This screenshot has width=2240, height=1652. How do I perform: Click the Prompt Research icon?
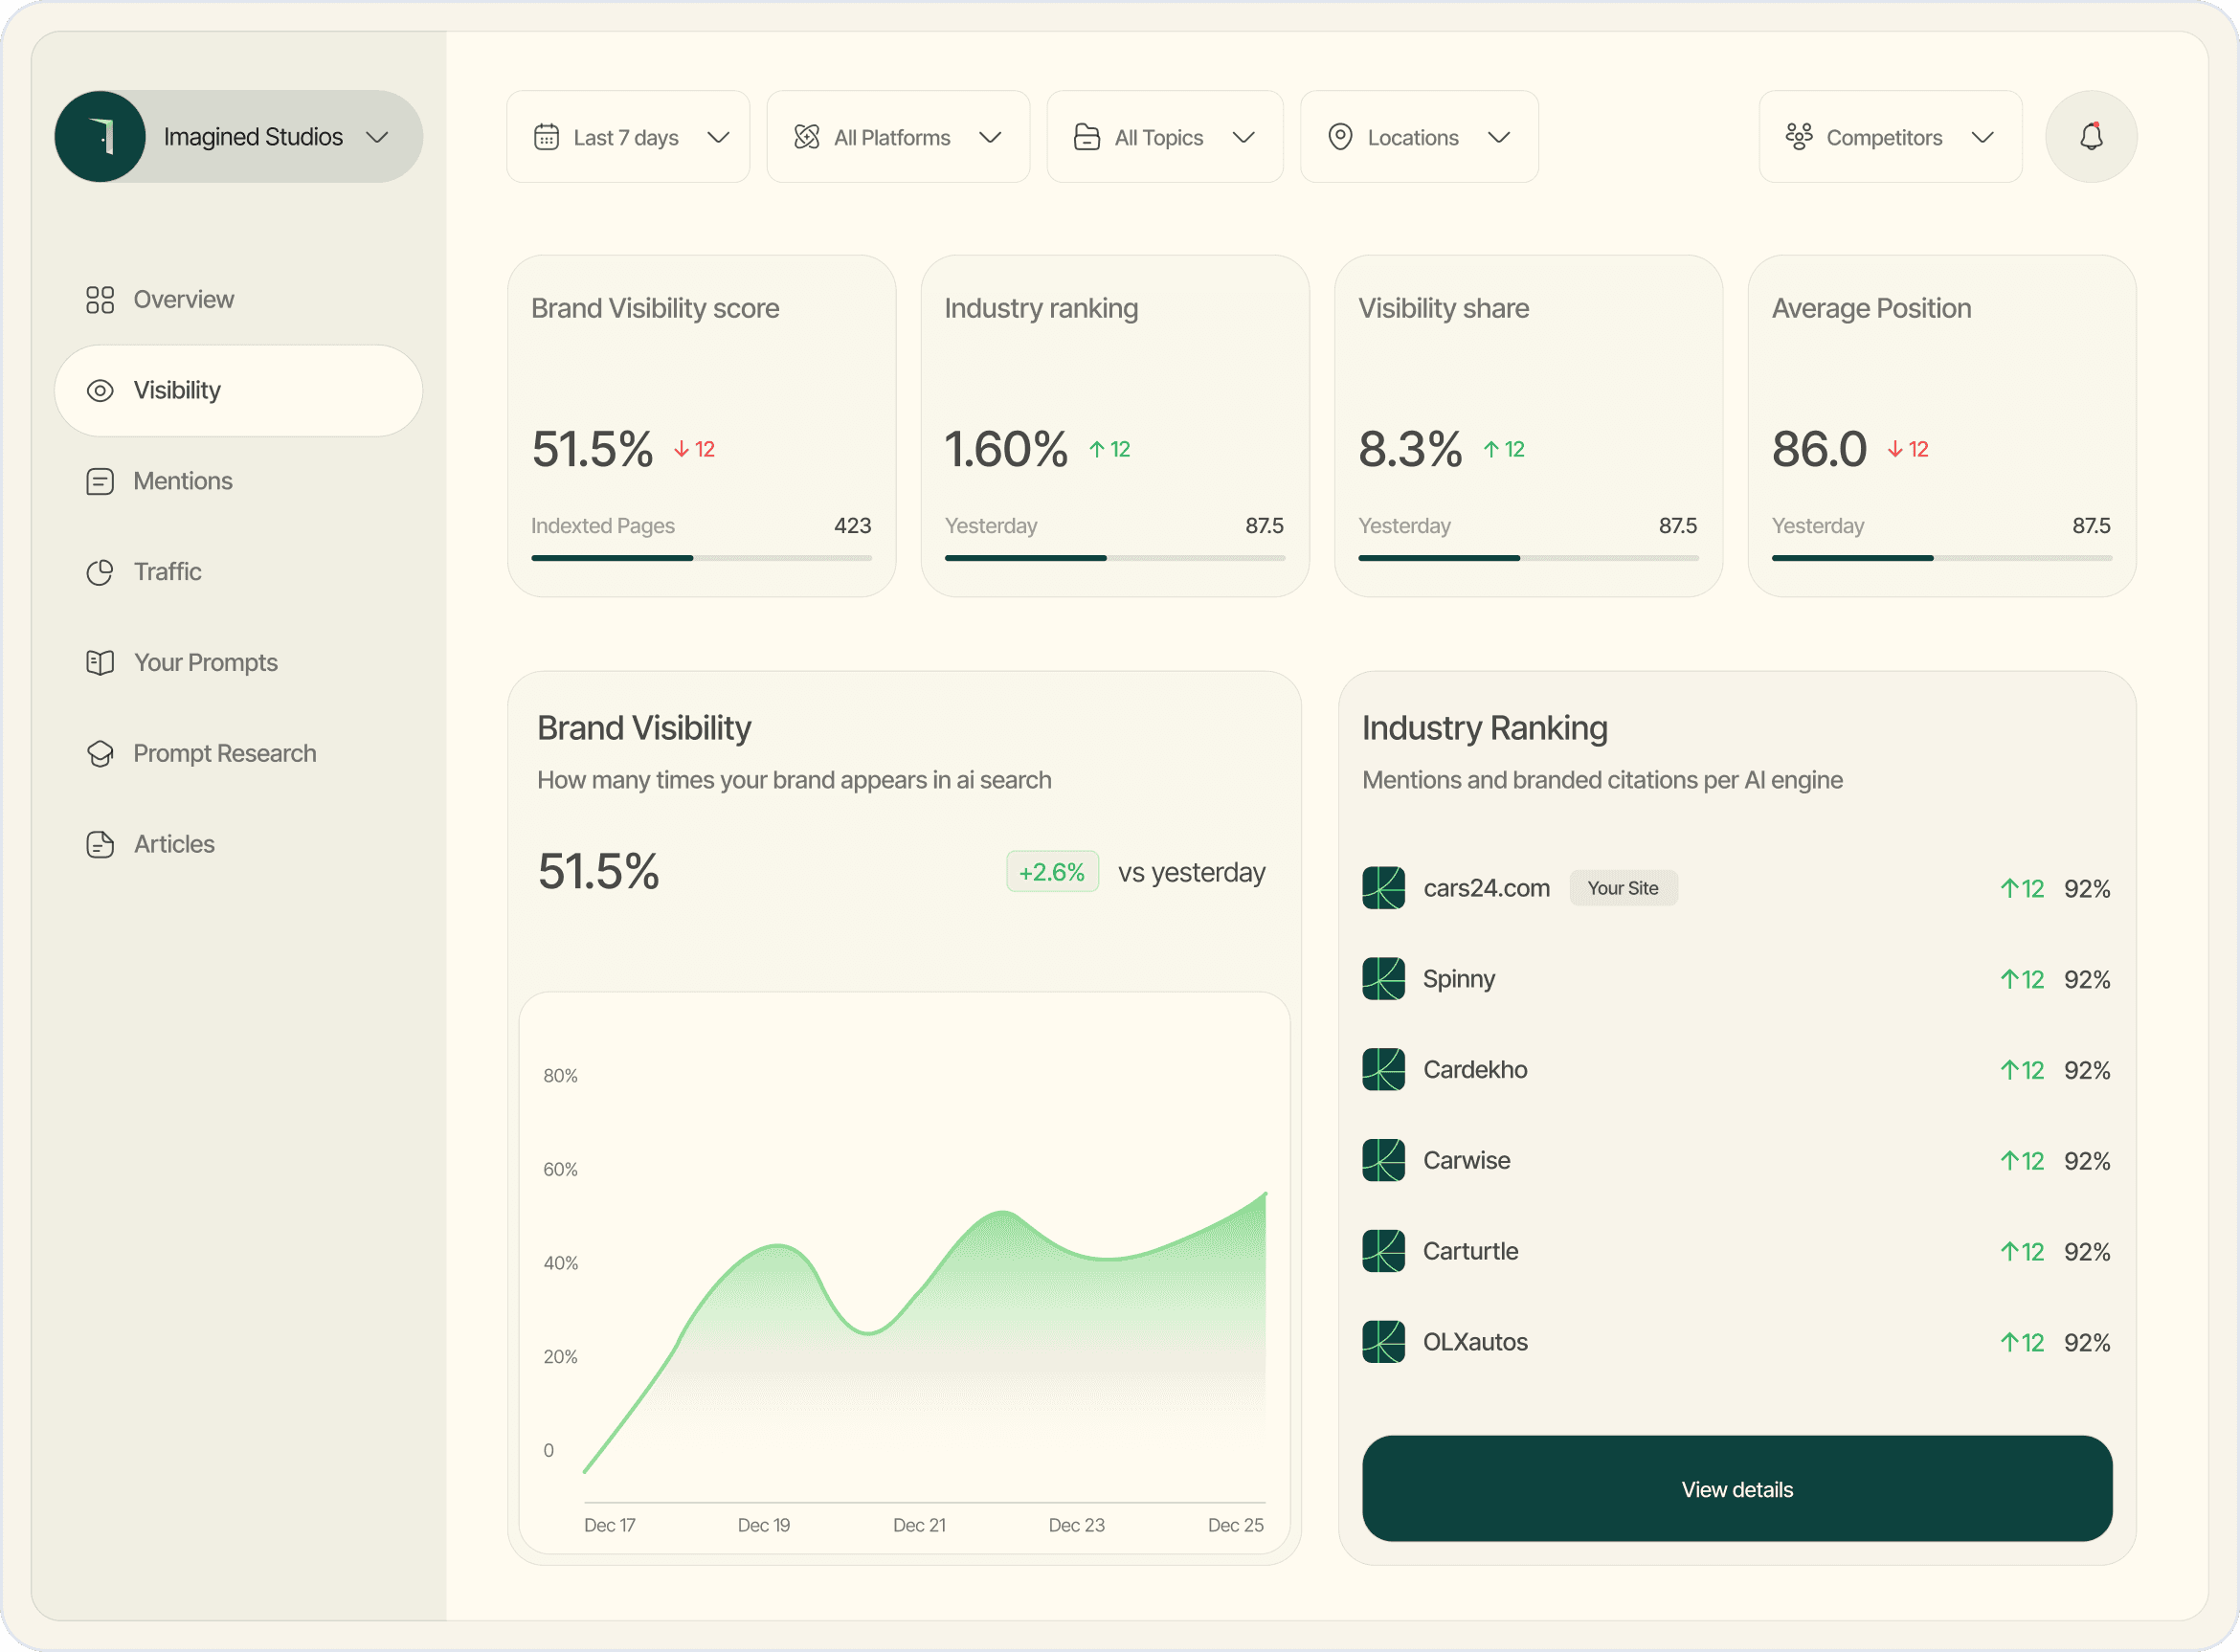100,753
